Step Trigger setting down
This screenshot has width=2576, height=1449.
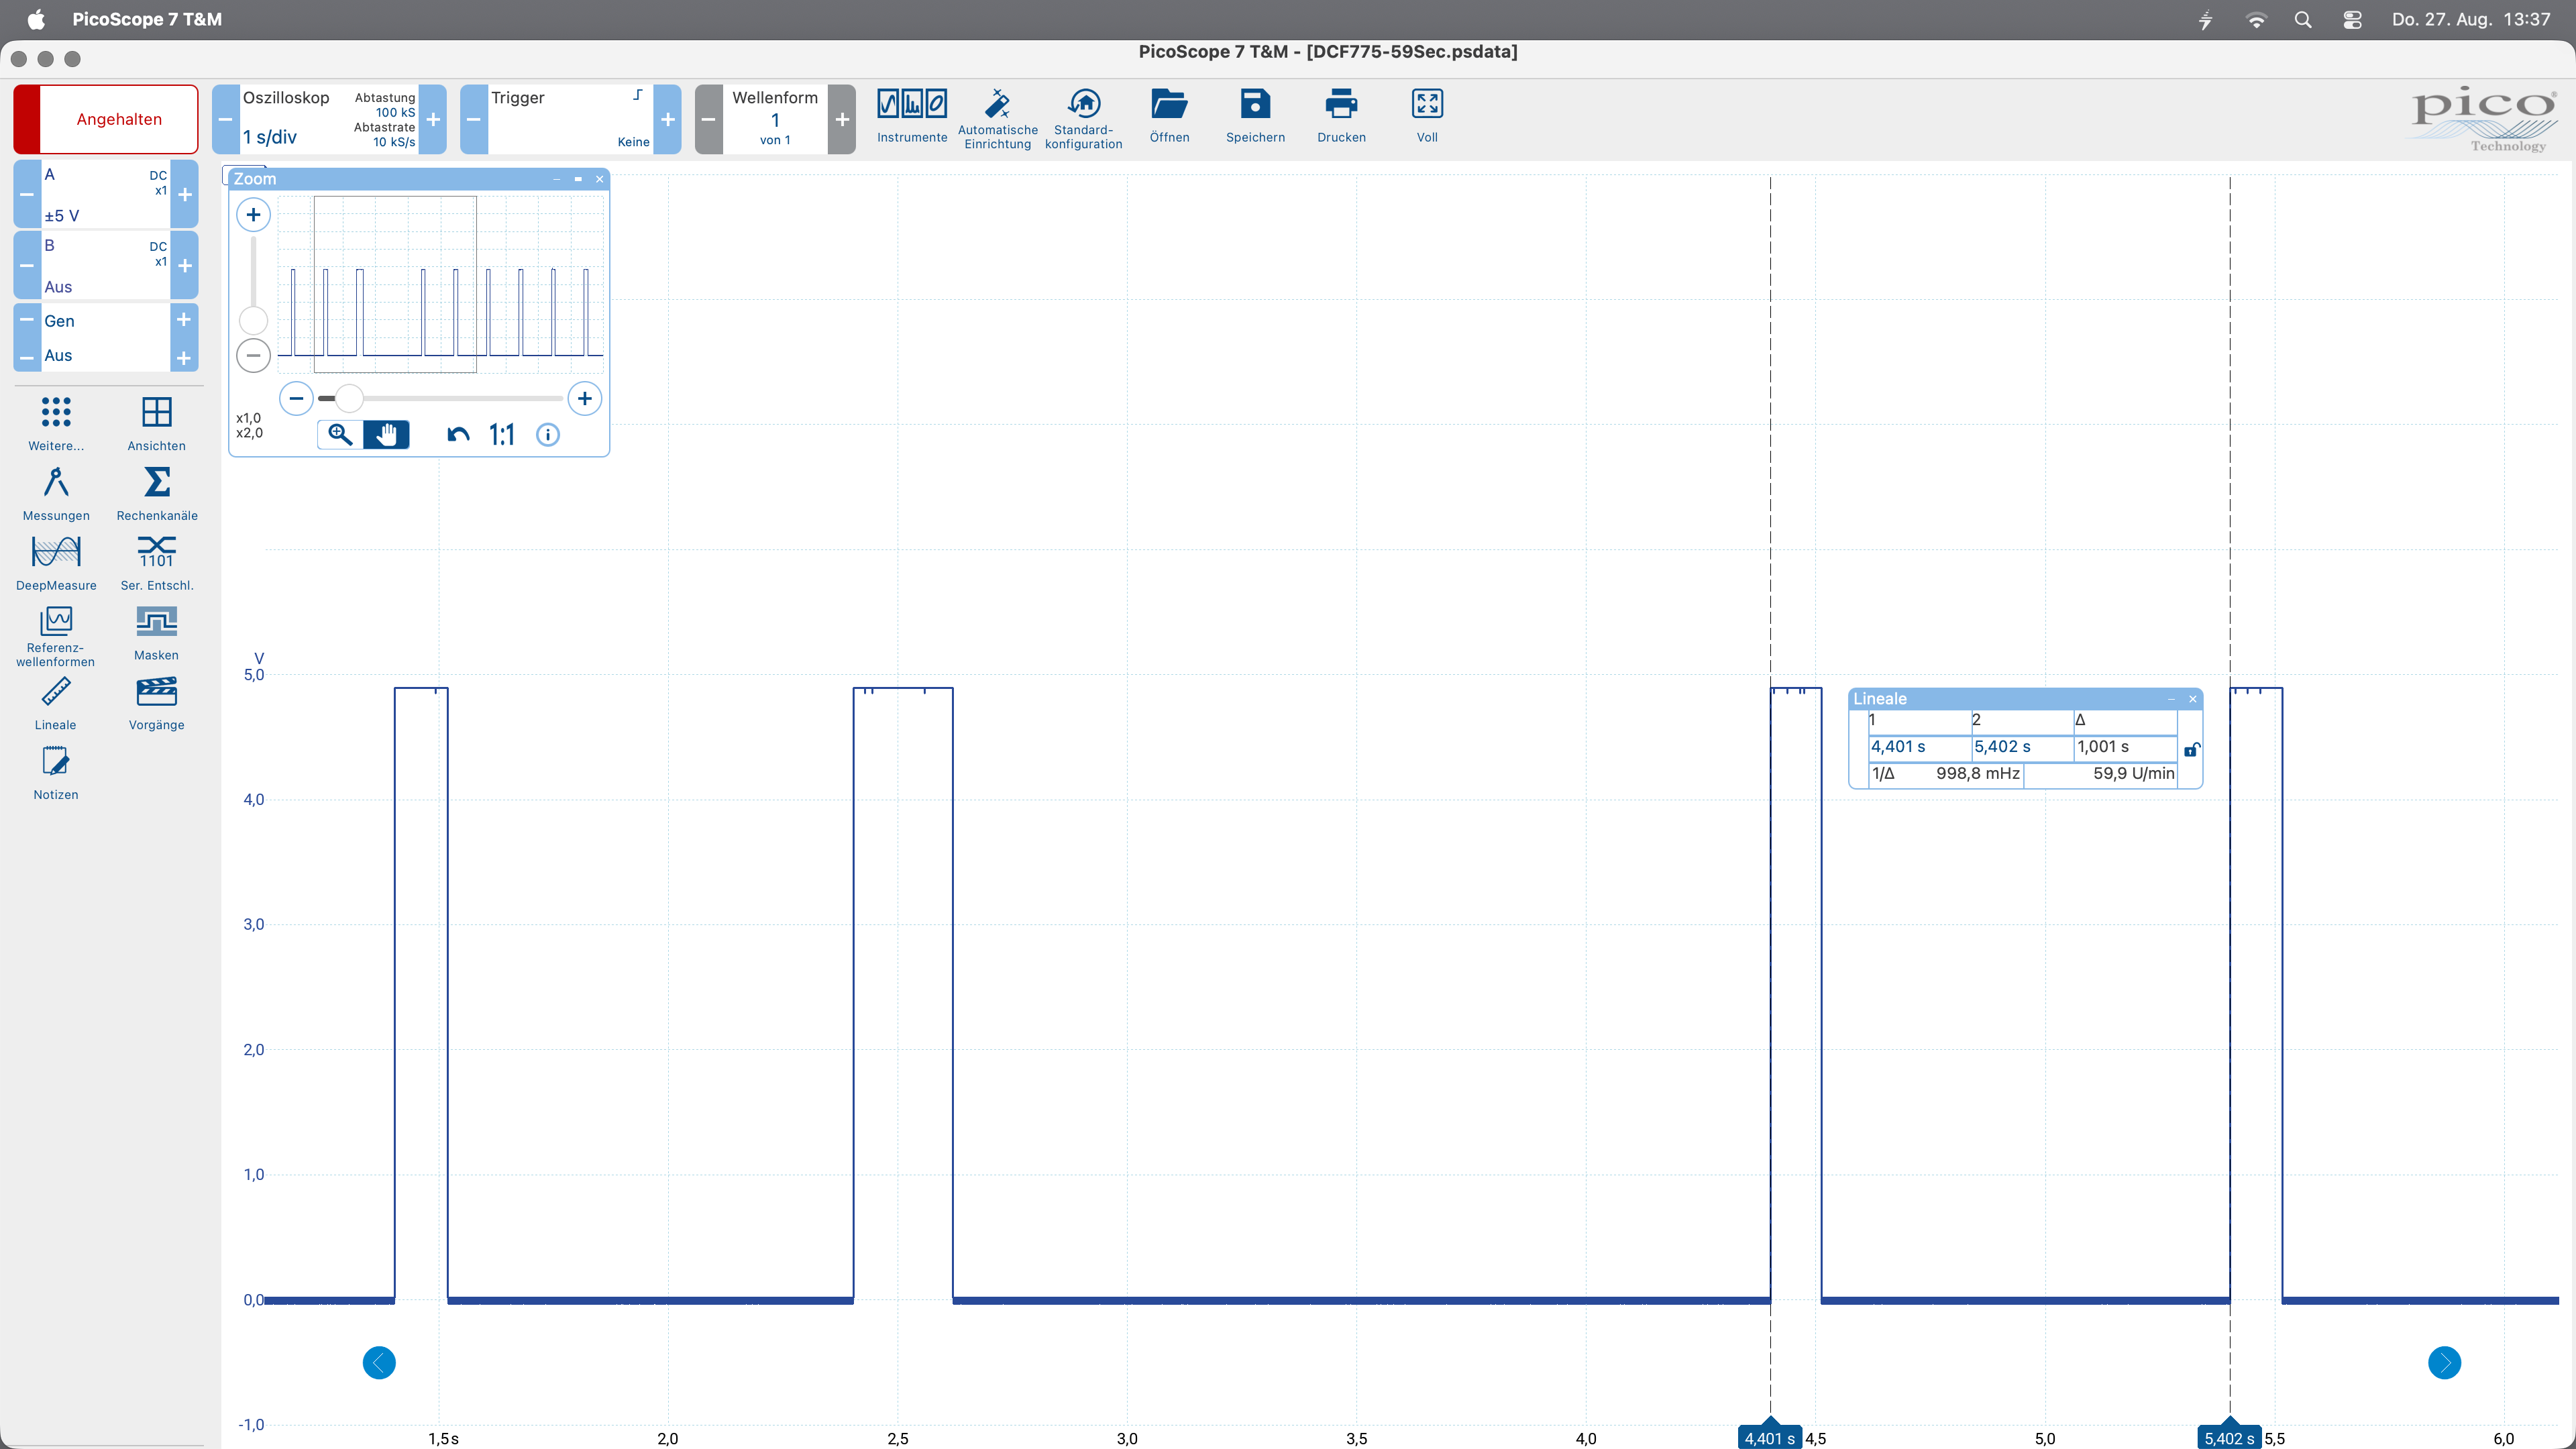tap(474, 119)
